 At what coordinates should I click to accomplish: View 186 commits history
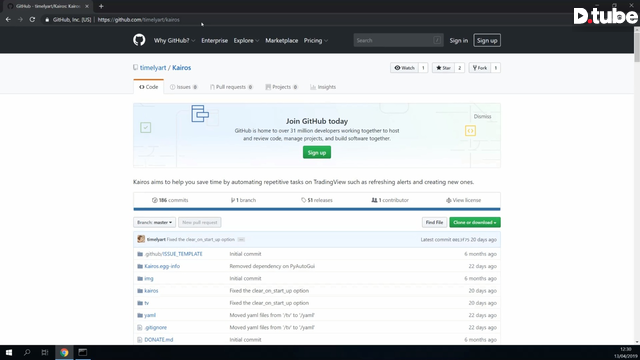170,200
